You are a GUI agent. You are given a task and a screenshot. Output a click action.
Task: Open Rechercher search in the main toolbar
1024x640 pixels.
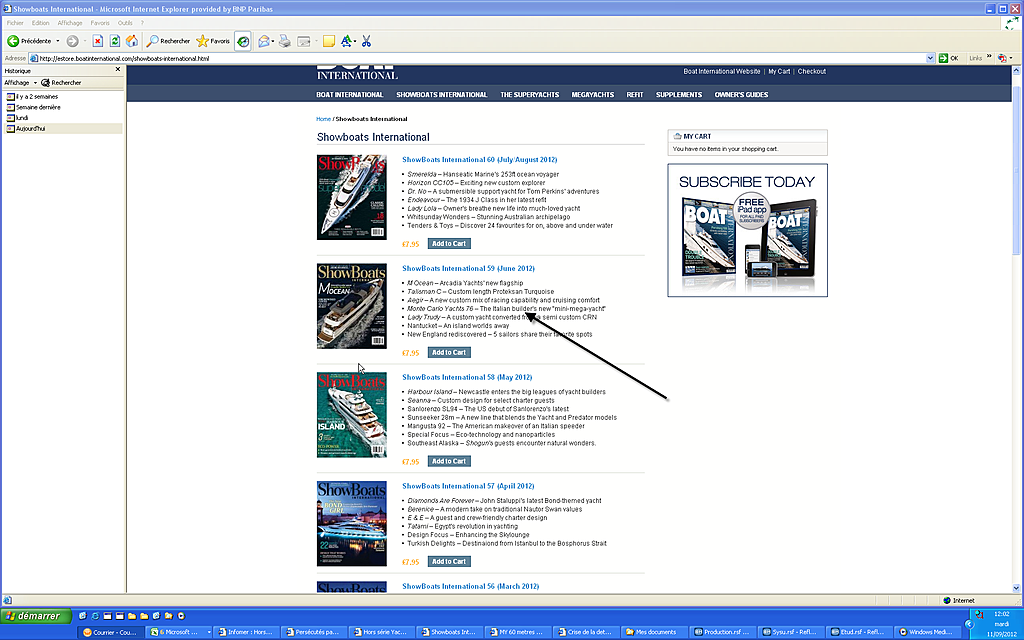(168, 41)
